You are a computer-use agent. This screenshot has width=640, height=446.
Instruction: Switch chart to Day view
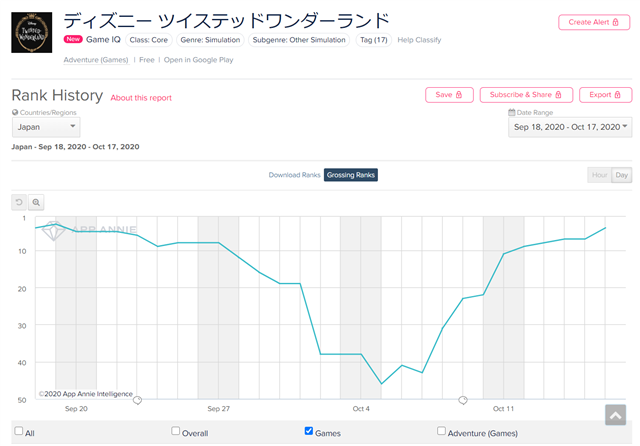coord(621,175)
